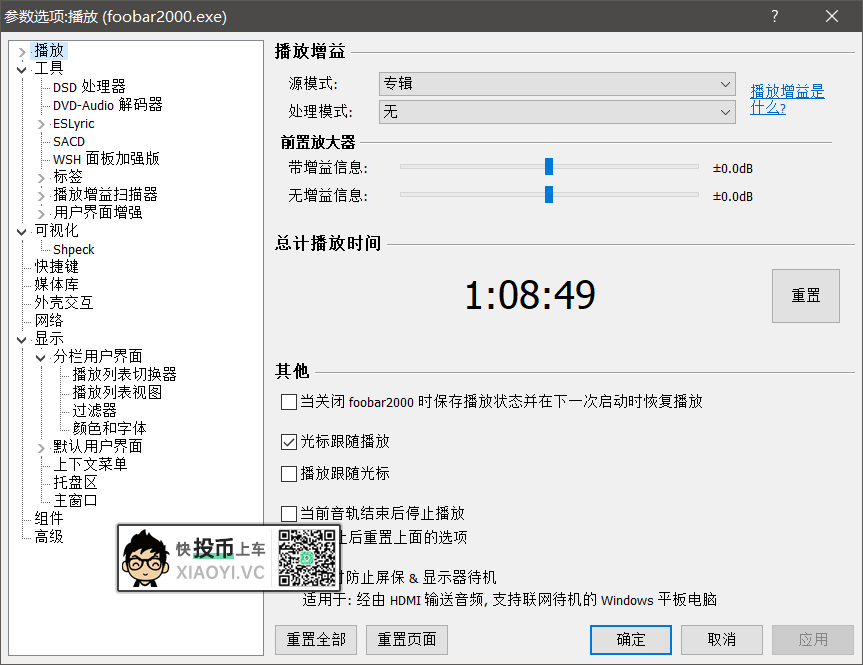Open the 外壳交互 settings page

point(63,302)
